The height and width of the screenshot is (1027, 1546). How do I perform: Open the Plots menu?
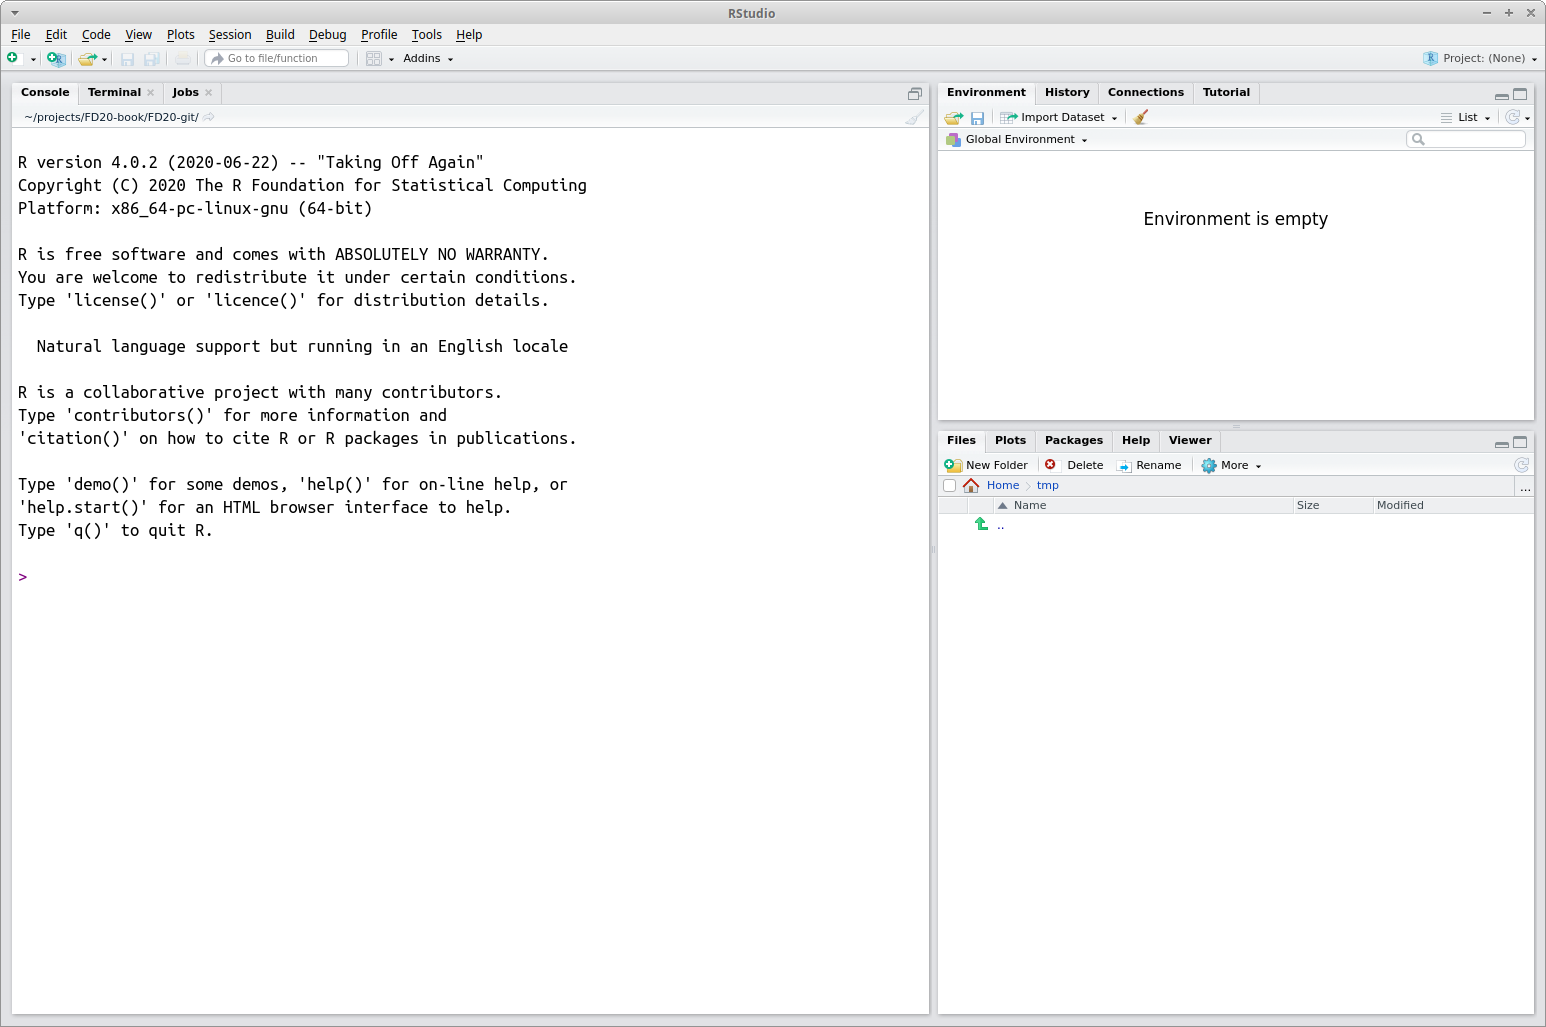[180, 34]
